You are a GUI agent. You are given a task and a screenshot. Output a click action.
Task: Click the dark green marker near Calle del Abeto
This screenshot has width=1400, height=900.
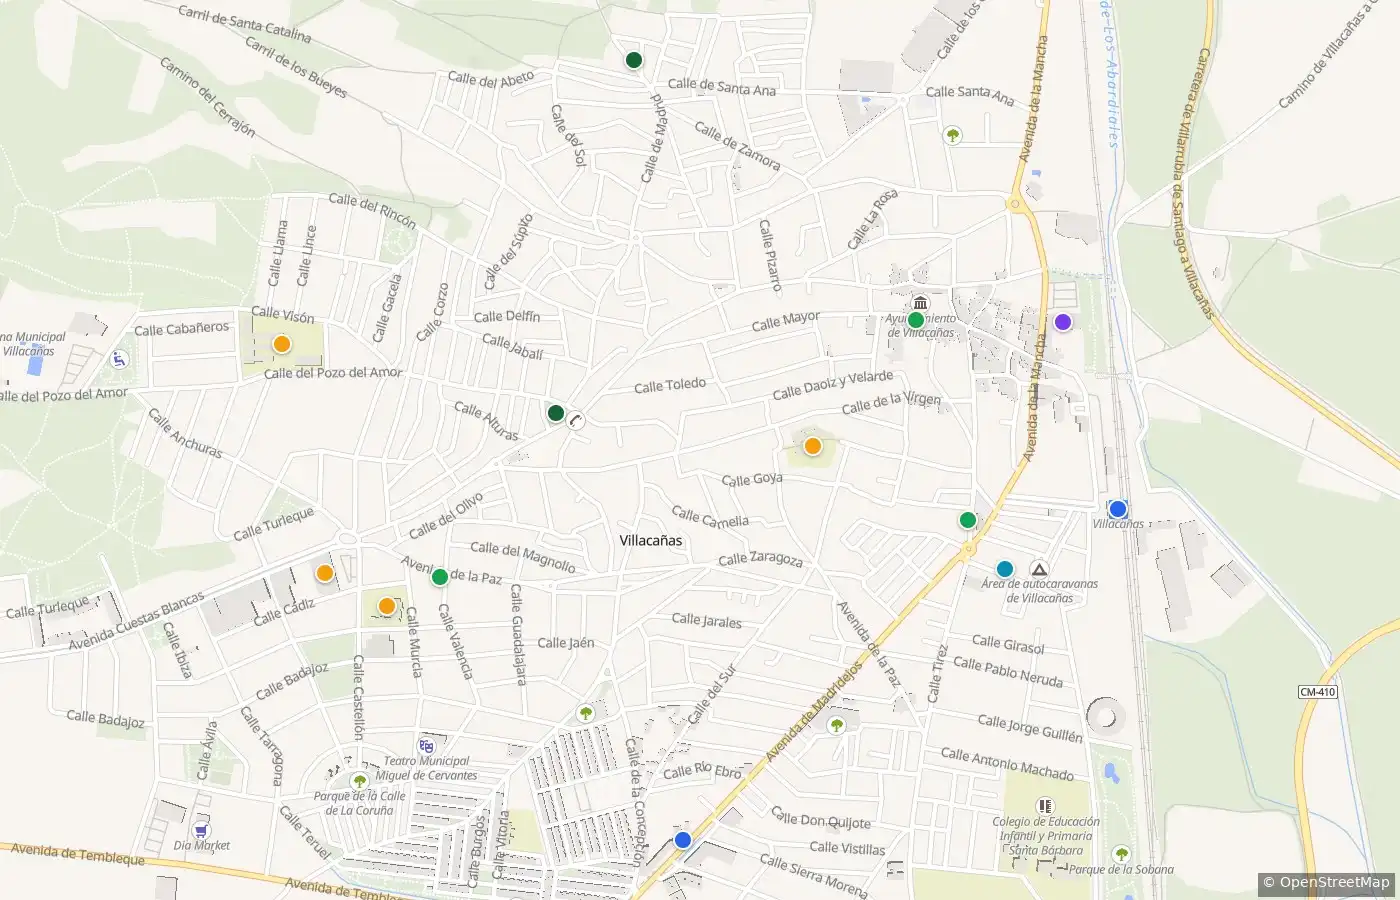point(633,60)
